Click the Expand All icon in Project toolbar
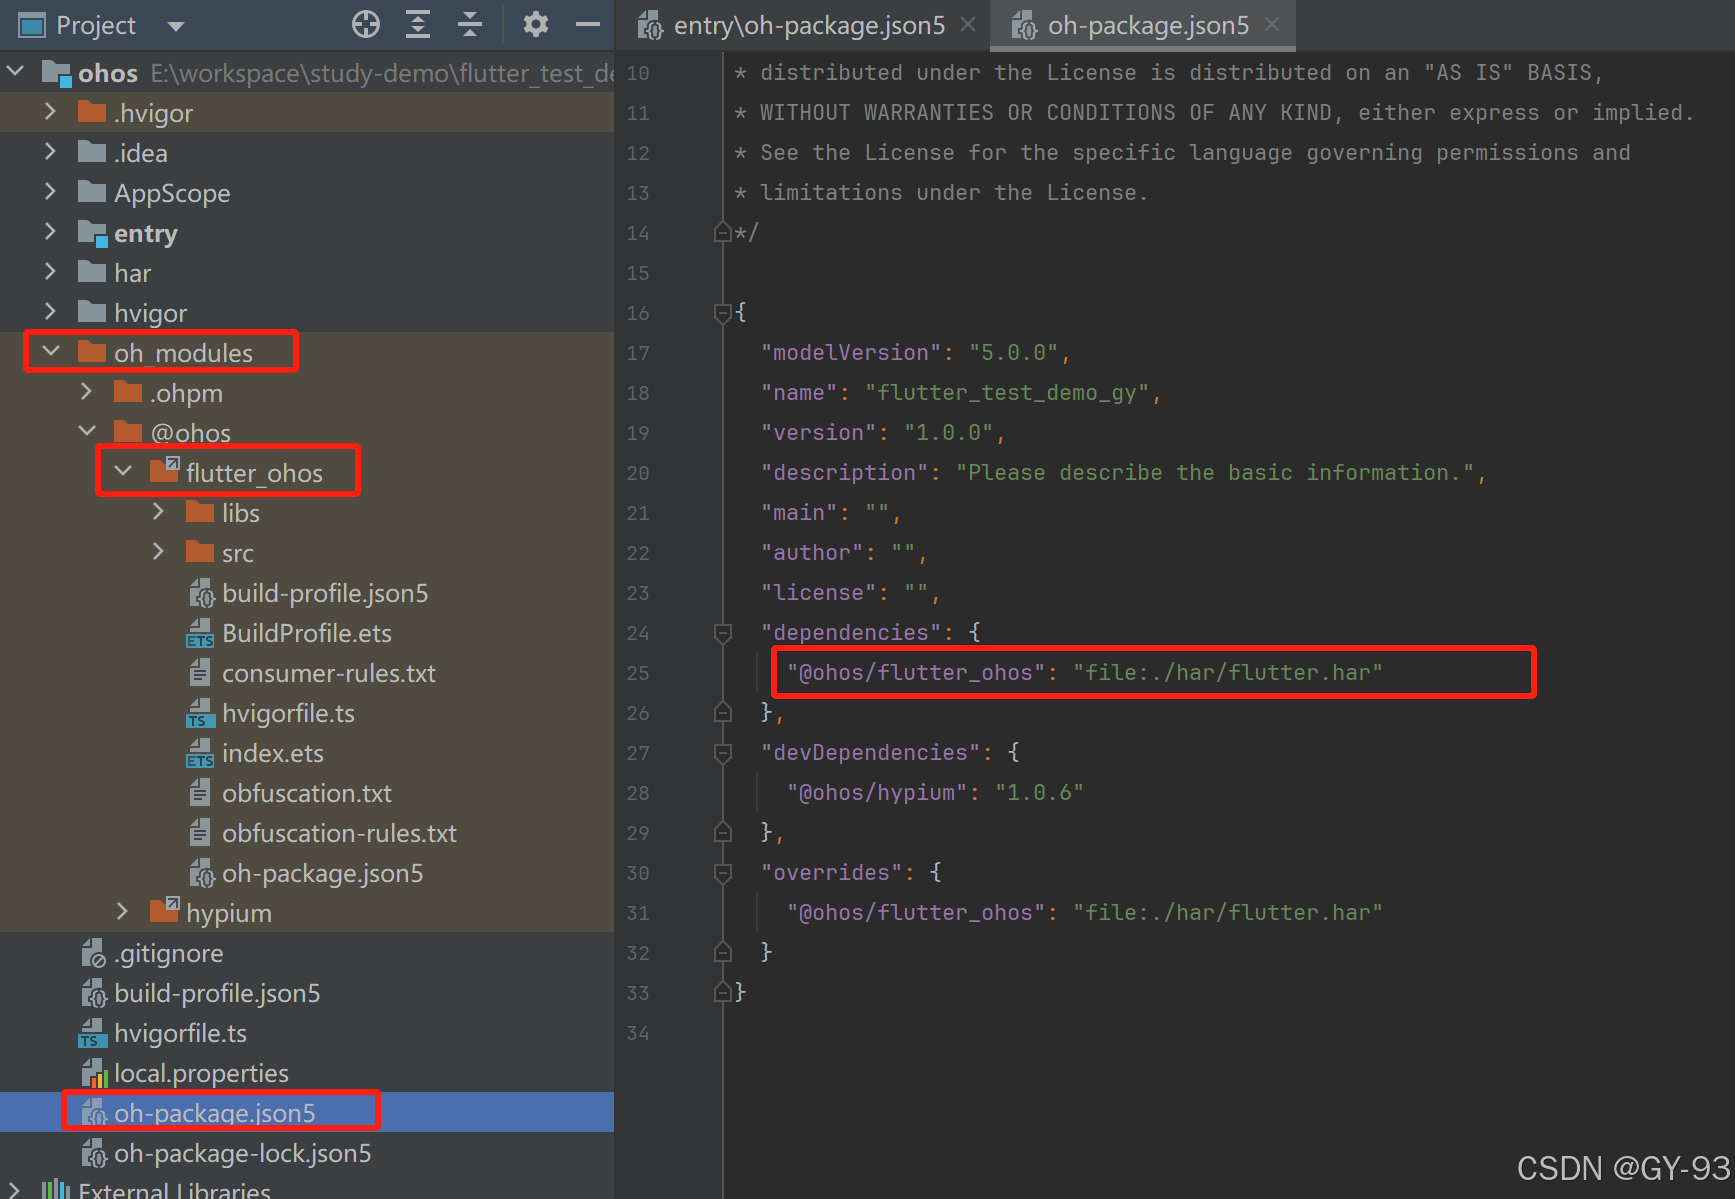 coord(418,25)
